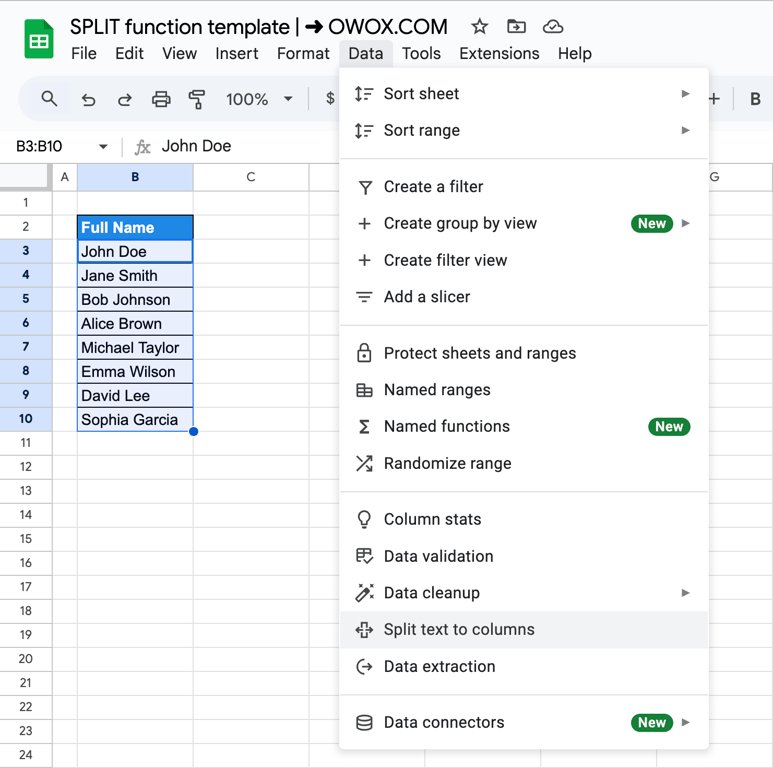
Task: Click the sigma icon for Named functions
Action: click(x=364, y=427)
